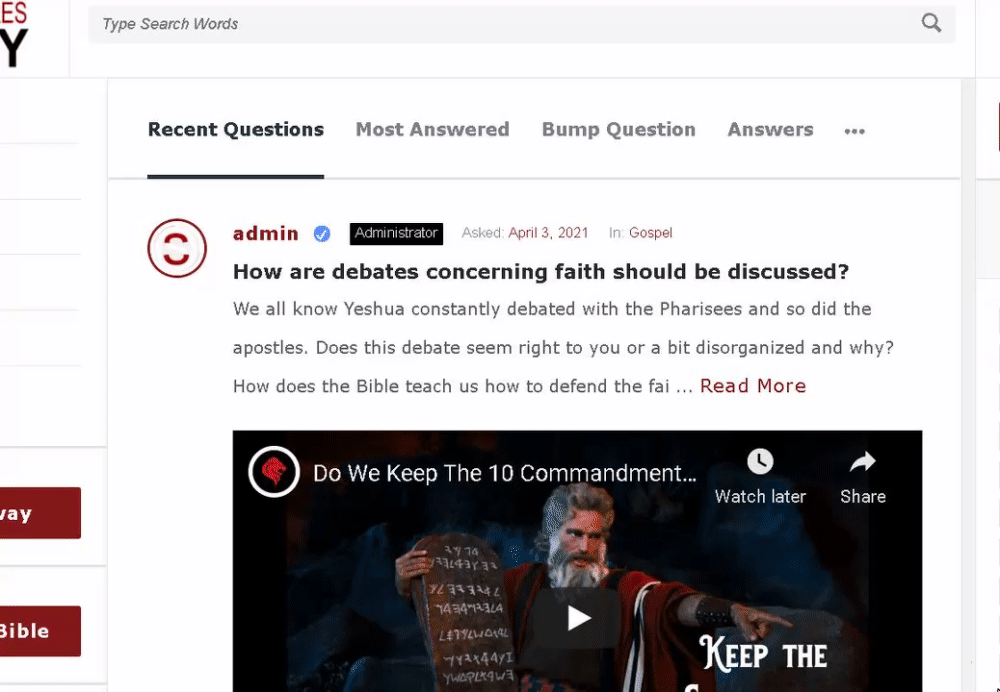The height and width of the screenshot is (692, 1000).
Task: Open the Gospel category link
Action: coord(651,233)
